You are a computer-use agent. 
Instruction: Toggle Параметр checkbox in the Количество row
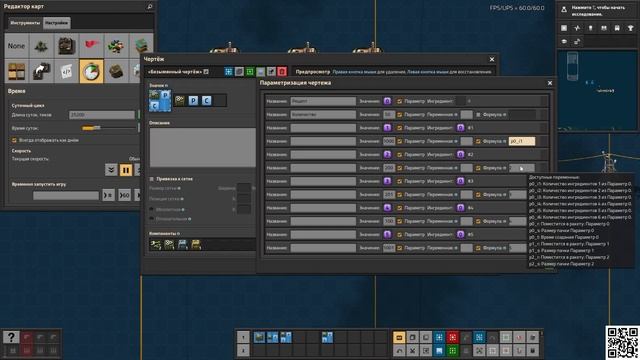[x=399, y=115]
